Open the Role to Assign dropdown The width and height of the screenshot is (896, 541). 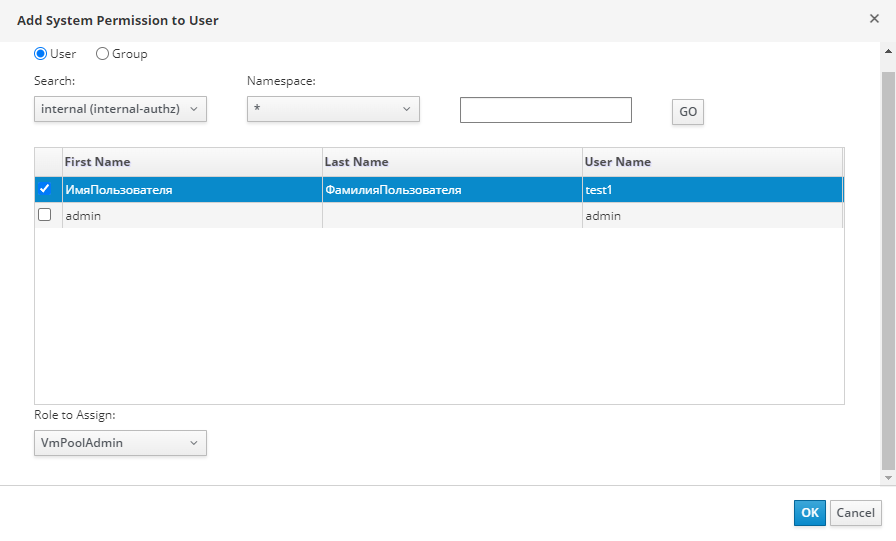pos(120,443)
